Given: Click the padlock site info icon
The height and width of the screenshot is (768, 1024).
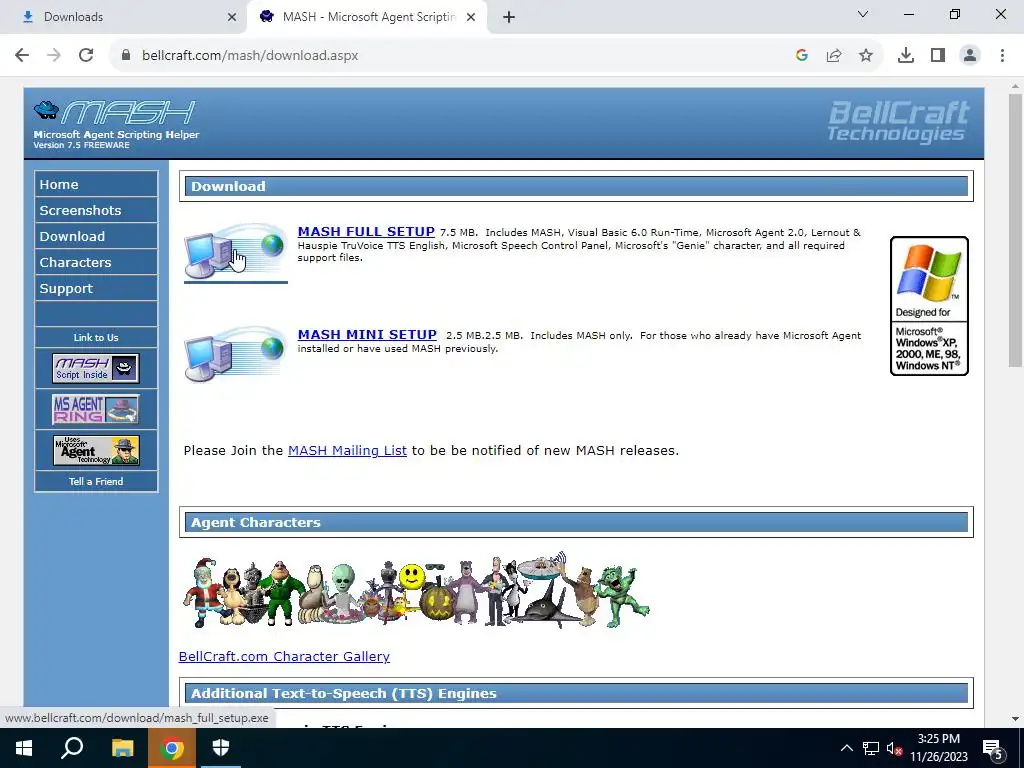Looking at the screenshot, I should [x=126, y=56].
